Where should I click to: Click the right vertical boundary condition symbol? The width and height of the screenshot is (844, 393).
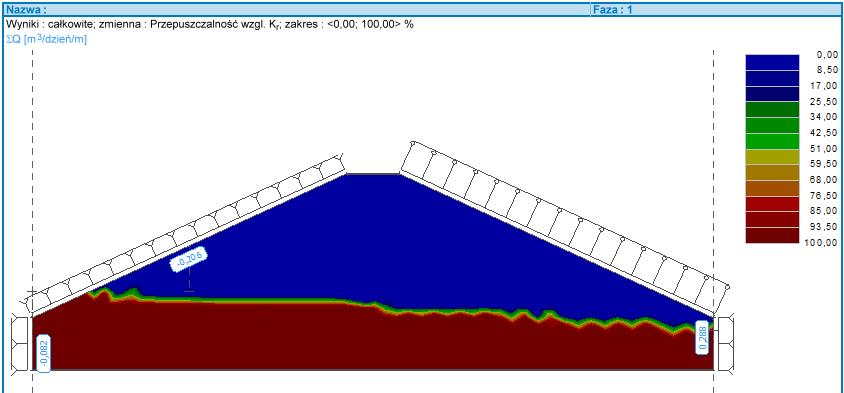pos(726,343)
